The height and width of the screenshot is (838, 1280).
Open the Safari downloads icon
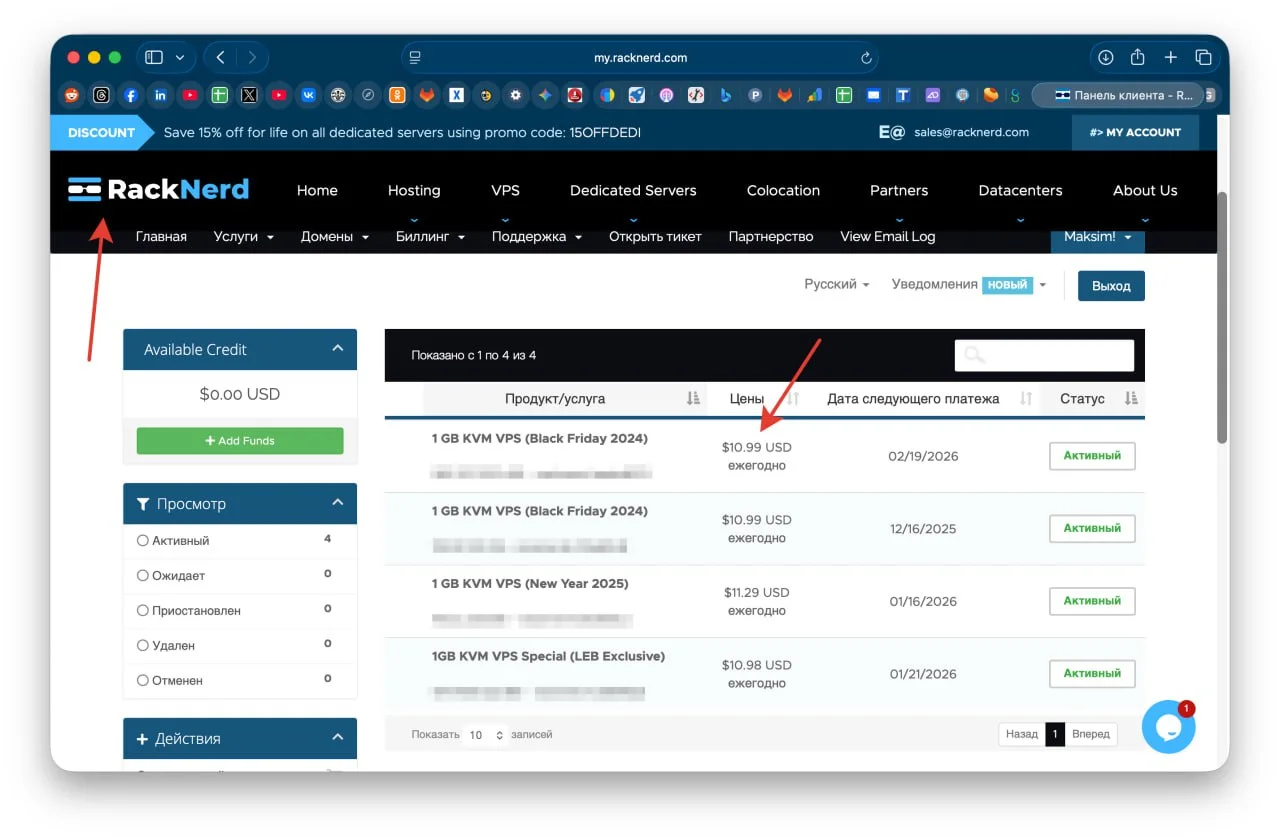(1105, 58)
